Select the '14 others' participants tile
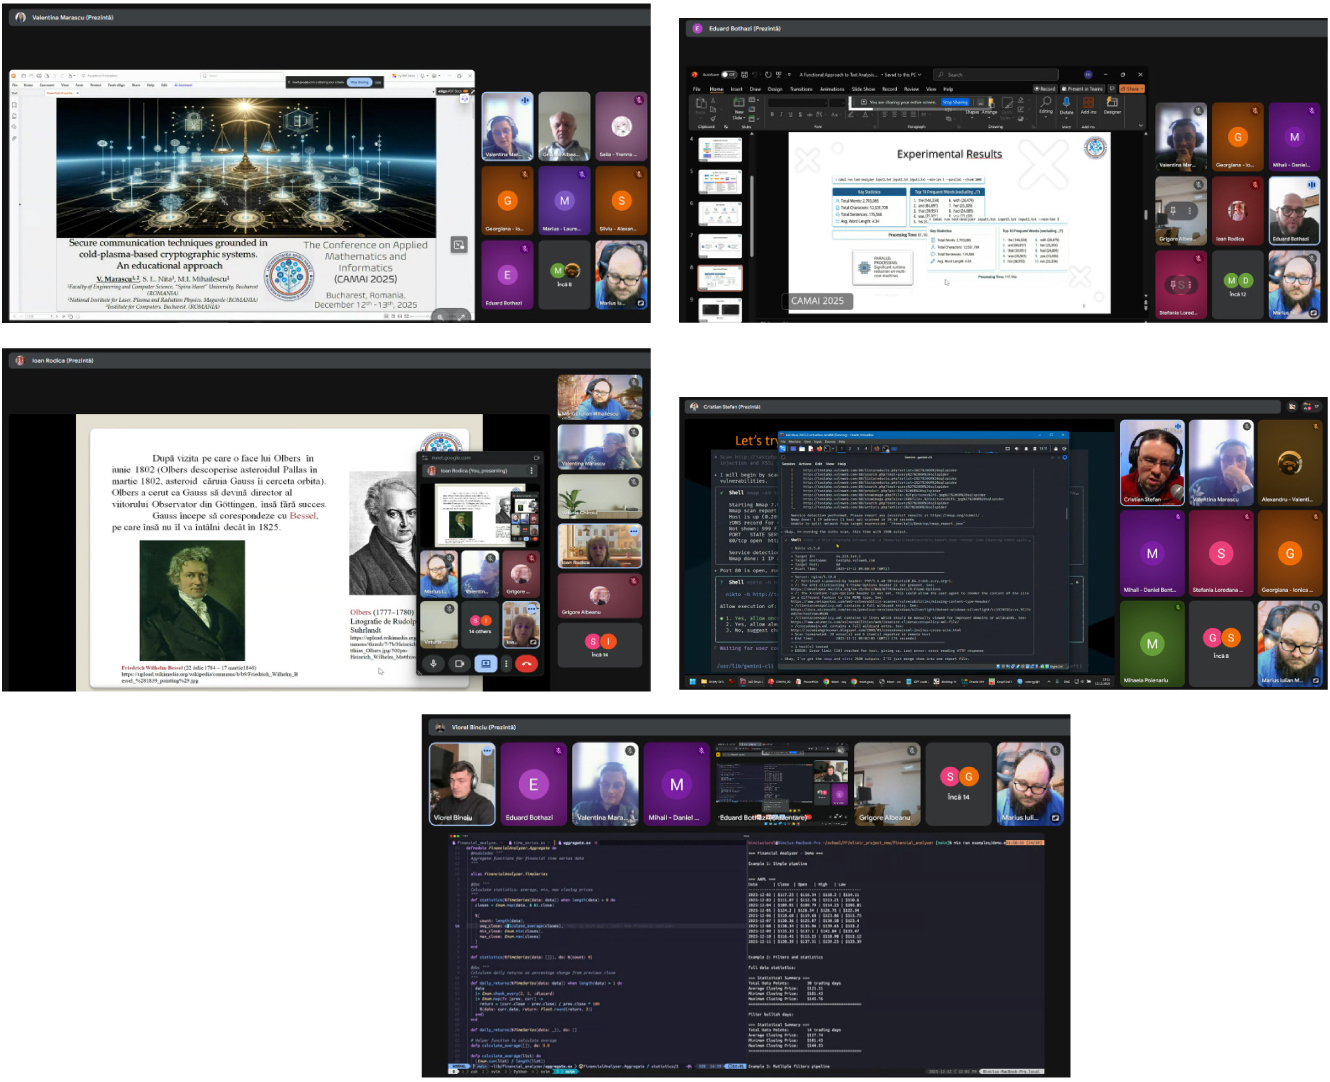Viewport: 1330px width, 1082px height. point(480,625)
